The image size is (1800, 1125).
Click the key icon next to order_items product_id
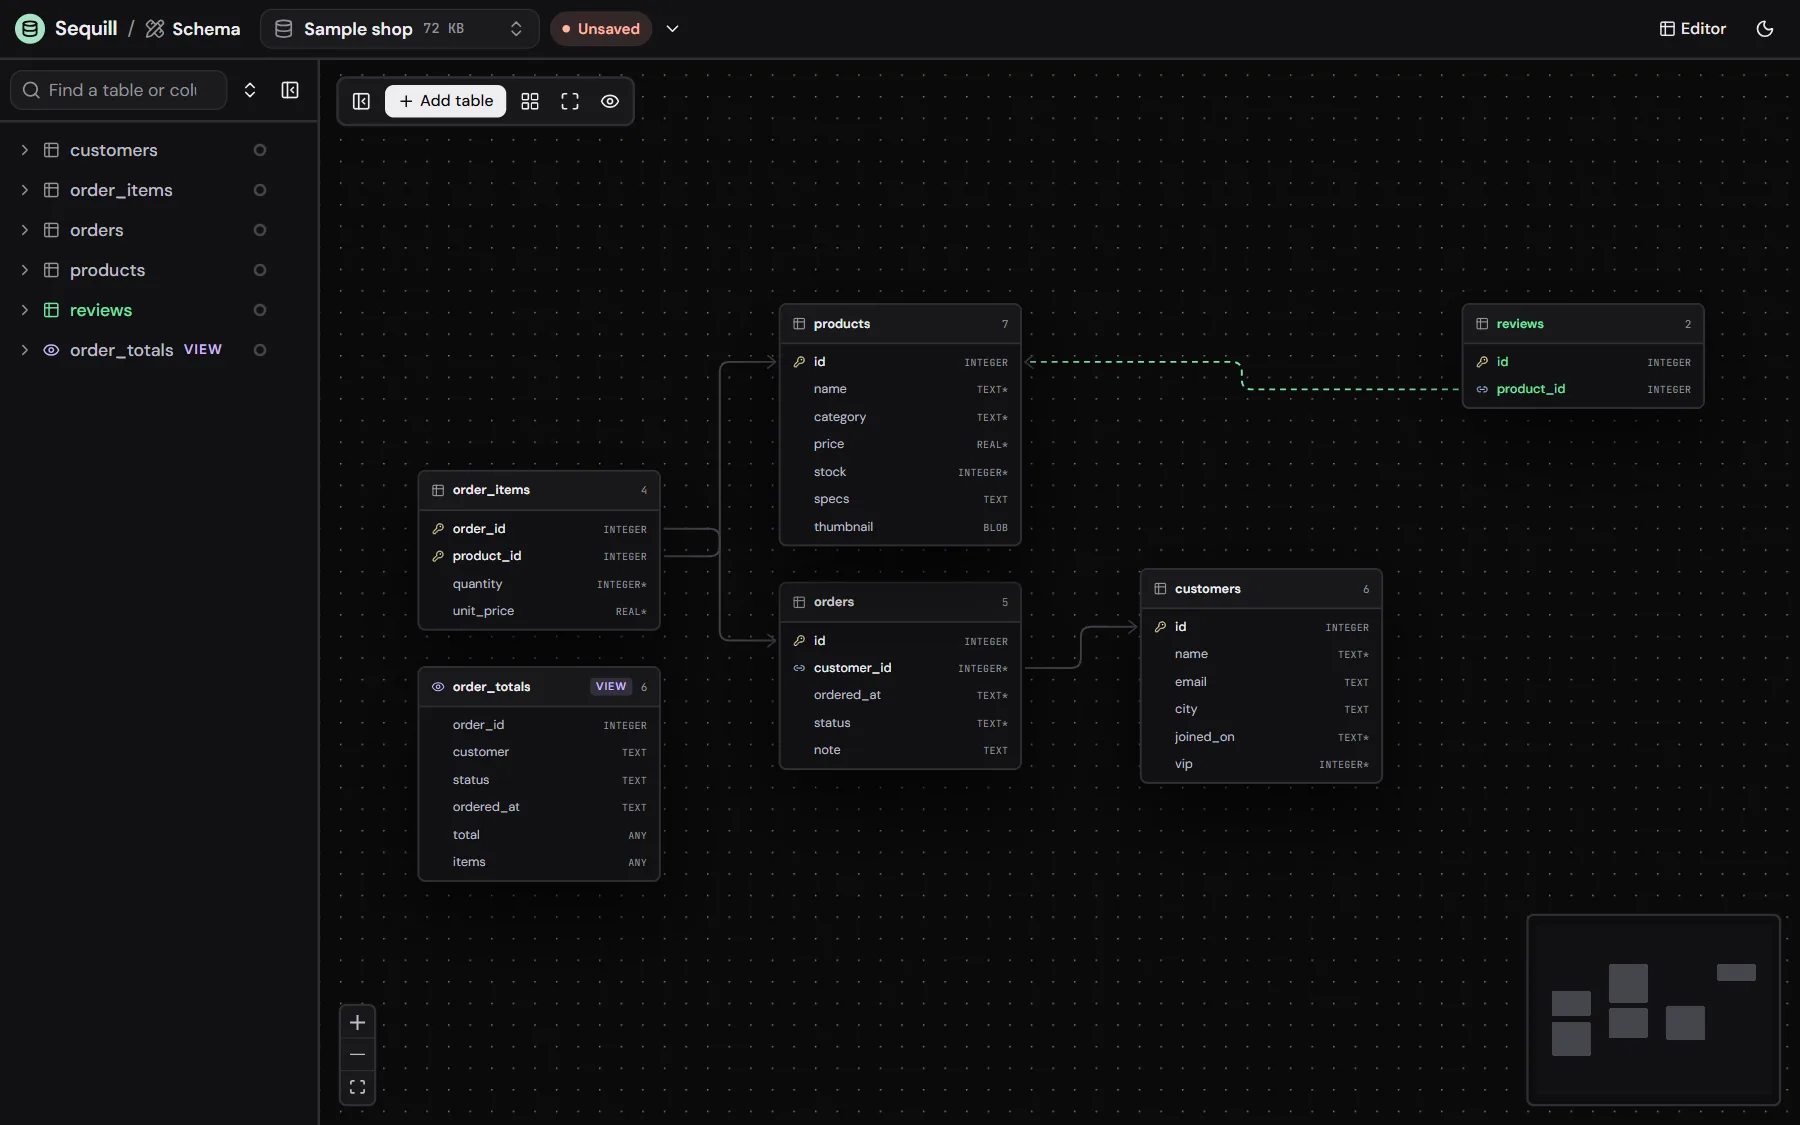438,556
